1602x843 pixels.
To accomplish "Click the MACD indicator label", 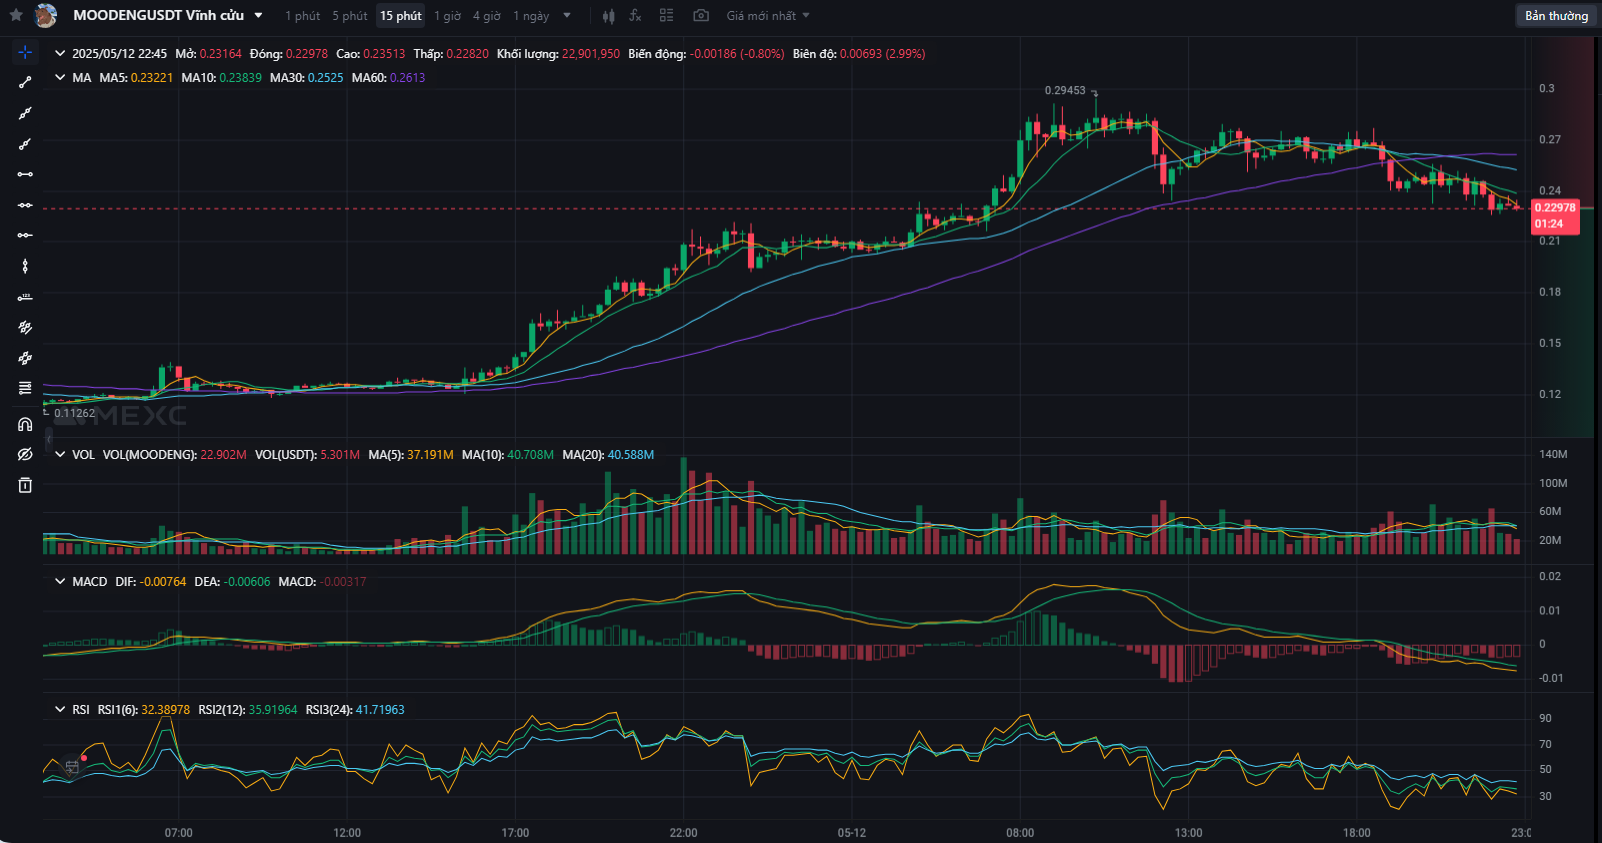I will point(90,582).
